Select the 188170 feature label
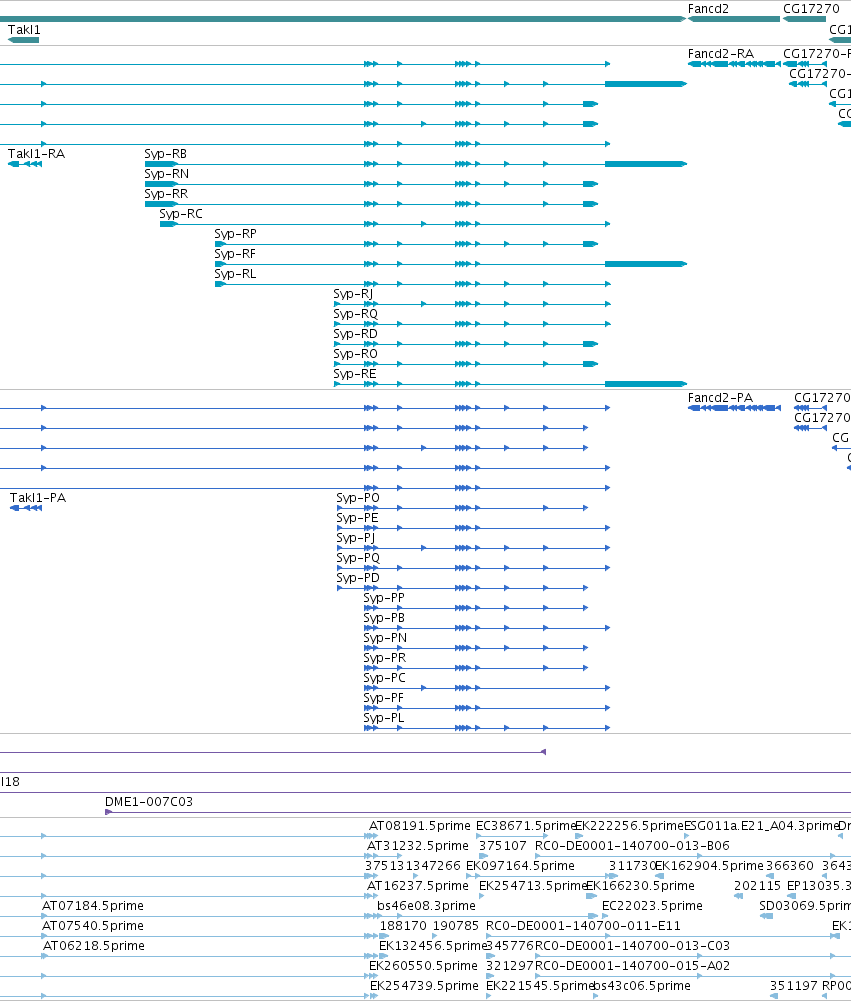Screen dimensions: 851x1001 pos(403,926)
